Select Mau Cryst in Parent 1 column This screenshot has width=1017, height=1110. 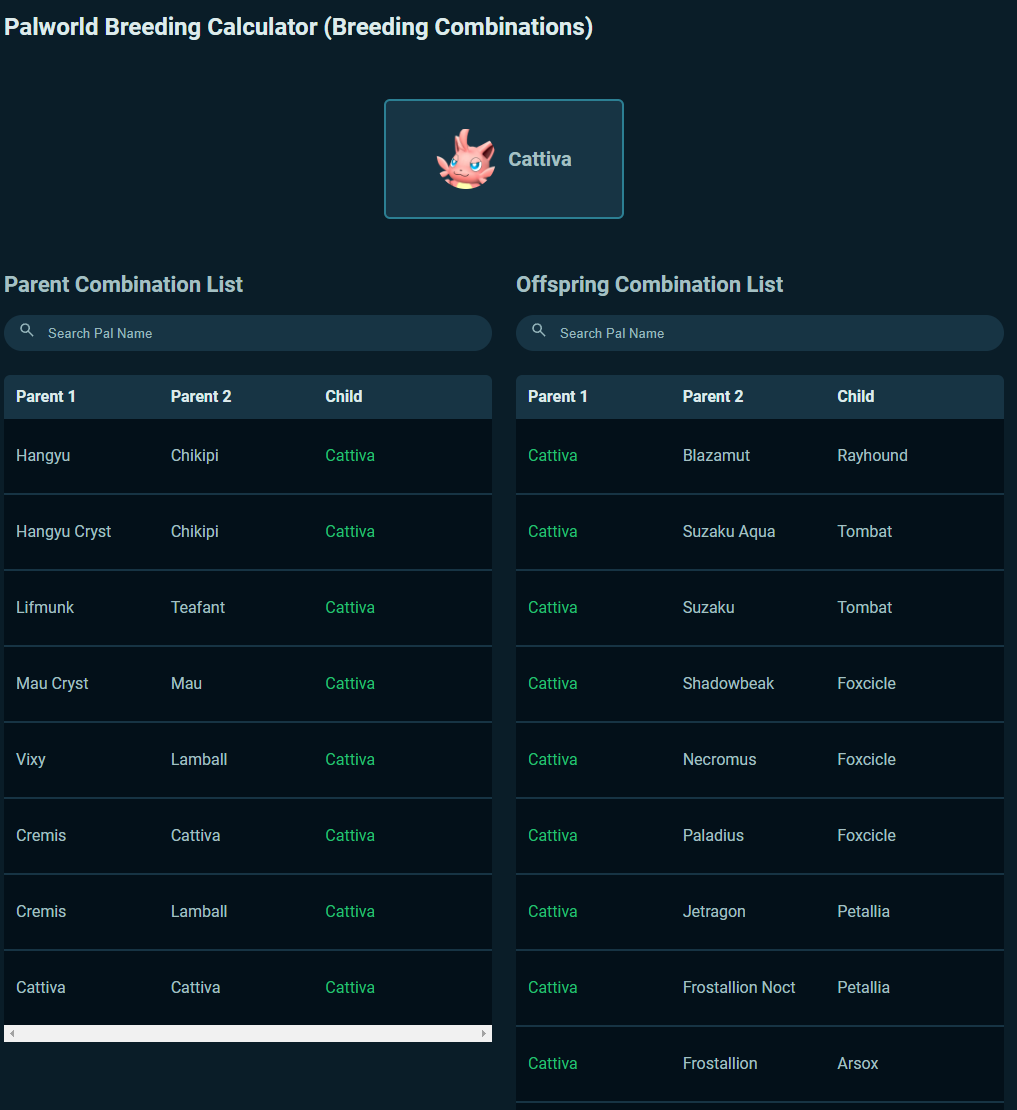[52, 684]
